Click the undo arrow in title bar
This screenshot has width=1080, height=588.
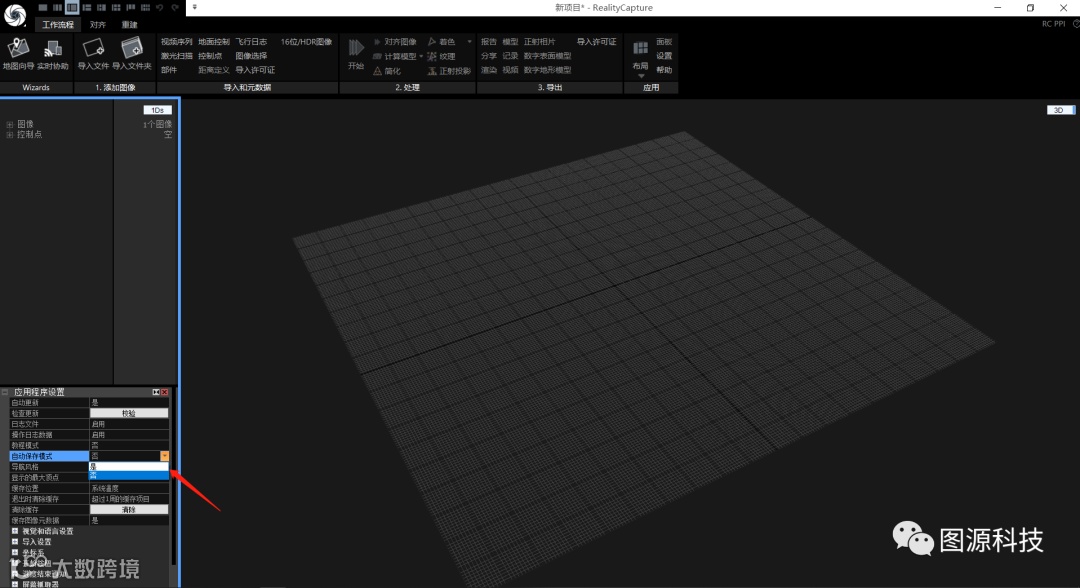coord(160,8)
